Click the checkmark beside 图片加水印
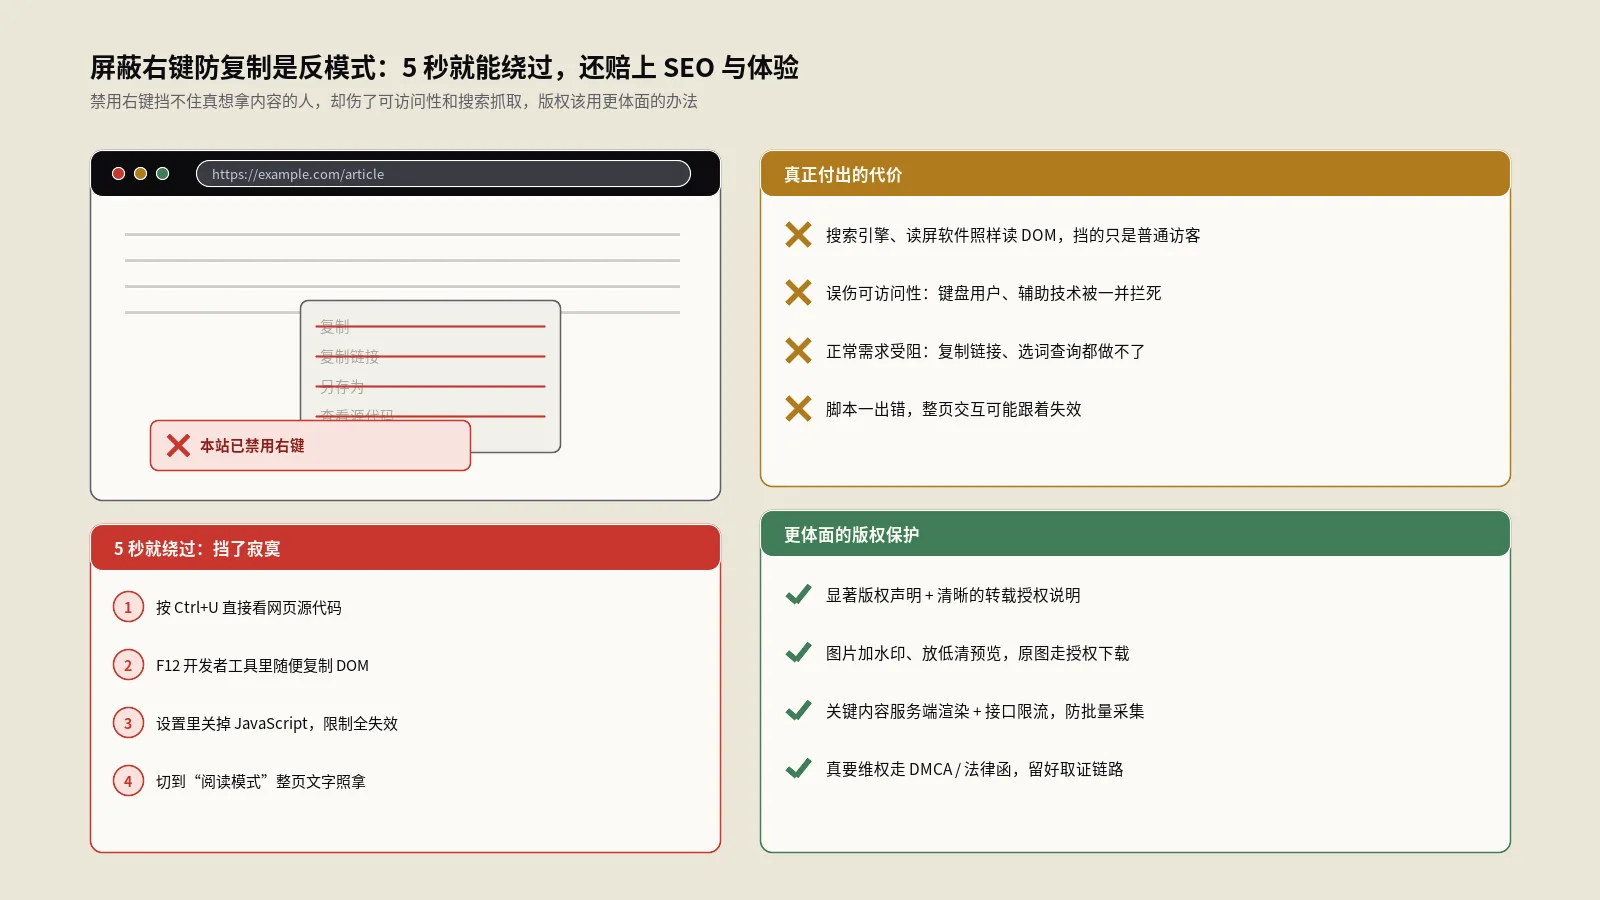Image resolution: width=1600 pixels, height=900 pixels. 798,653
